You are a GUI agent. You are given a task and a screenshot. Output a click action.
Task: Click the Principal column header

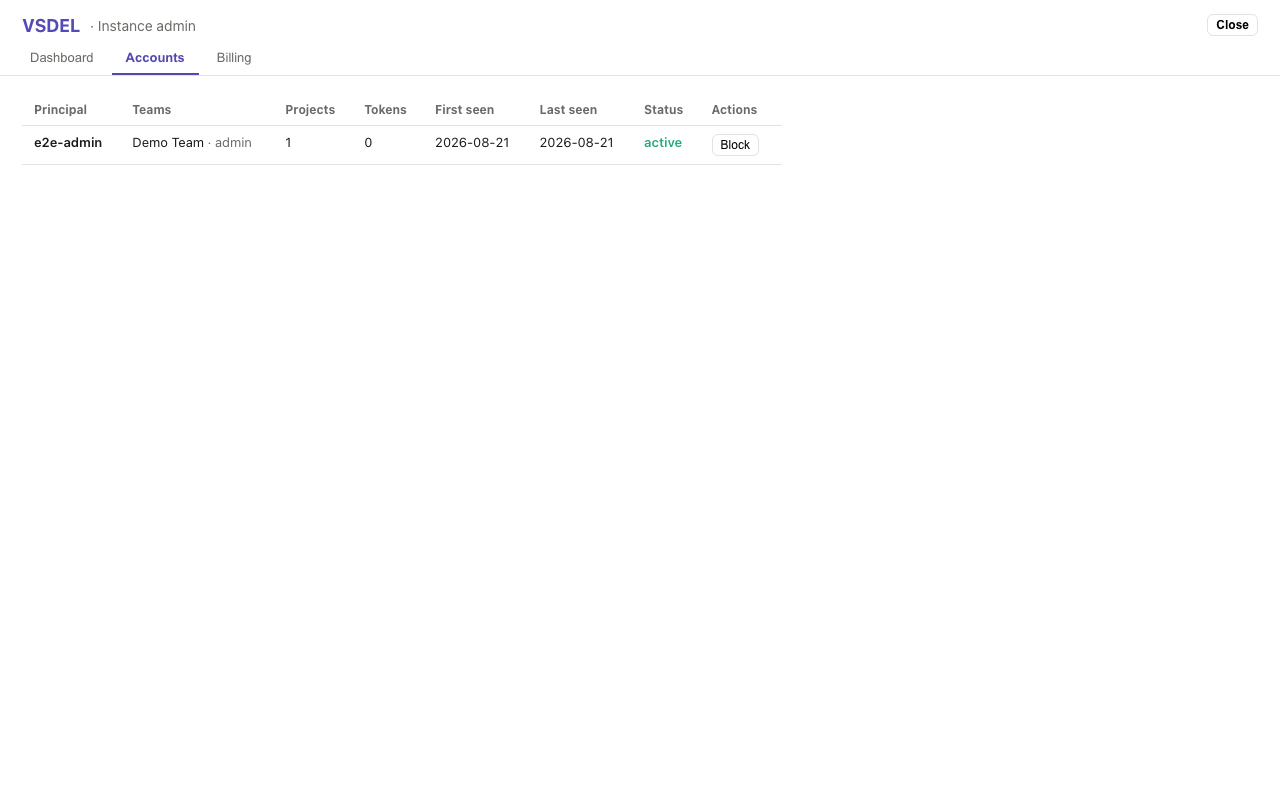tap(60, 110)
